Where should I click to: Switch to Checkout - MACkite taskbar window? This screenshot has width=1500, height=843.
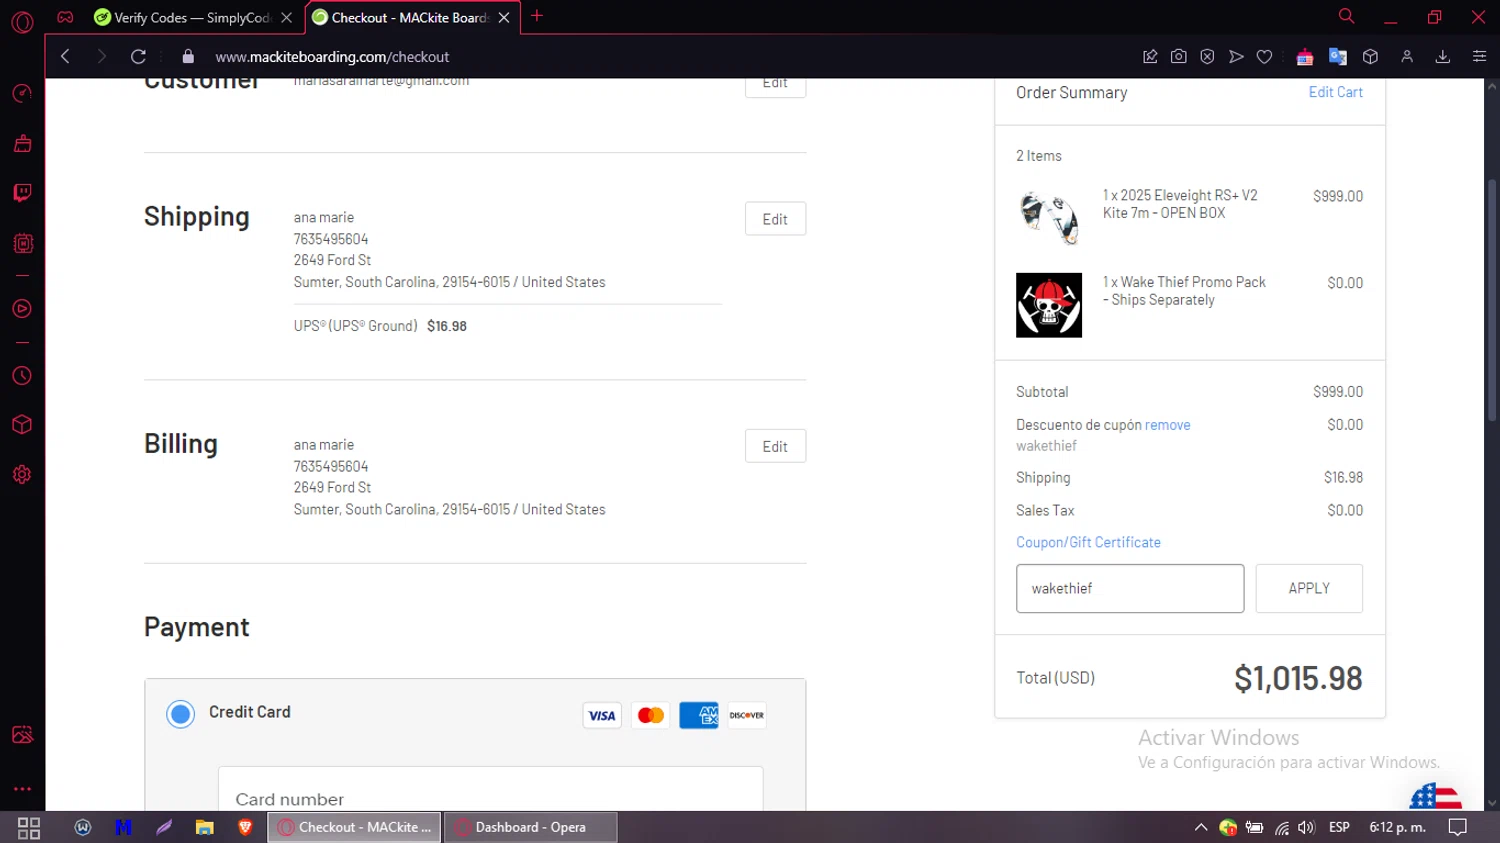click(x=354, y=827)
